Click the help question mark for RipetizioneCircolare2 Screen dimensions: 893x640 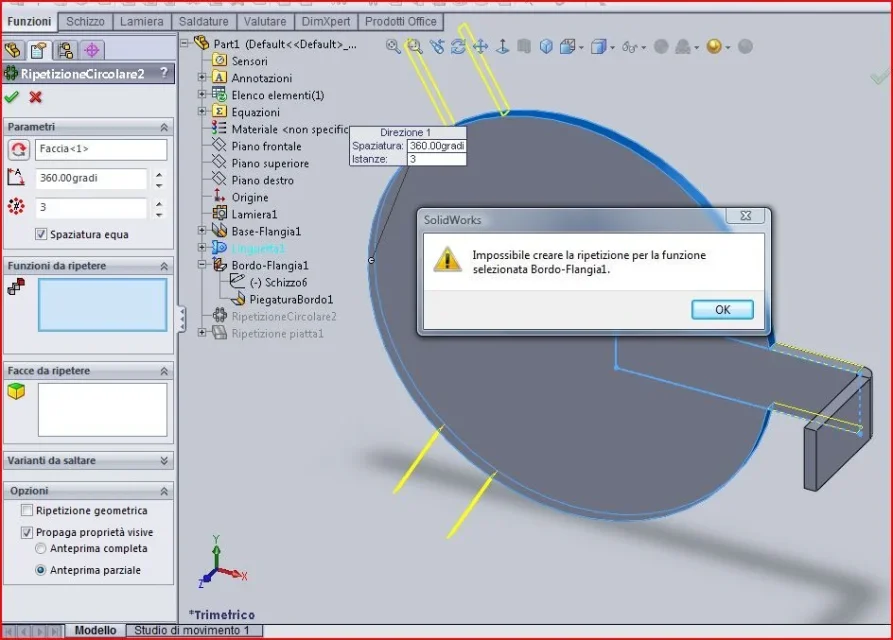tap(164, 73)
